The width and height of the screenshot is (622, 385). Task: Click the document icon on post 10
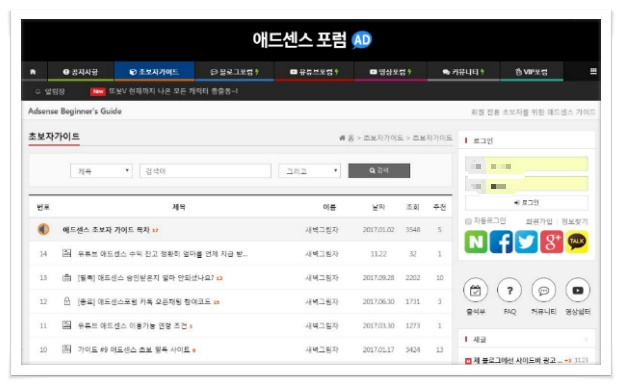(x=67, y=349)
